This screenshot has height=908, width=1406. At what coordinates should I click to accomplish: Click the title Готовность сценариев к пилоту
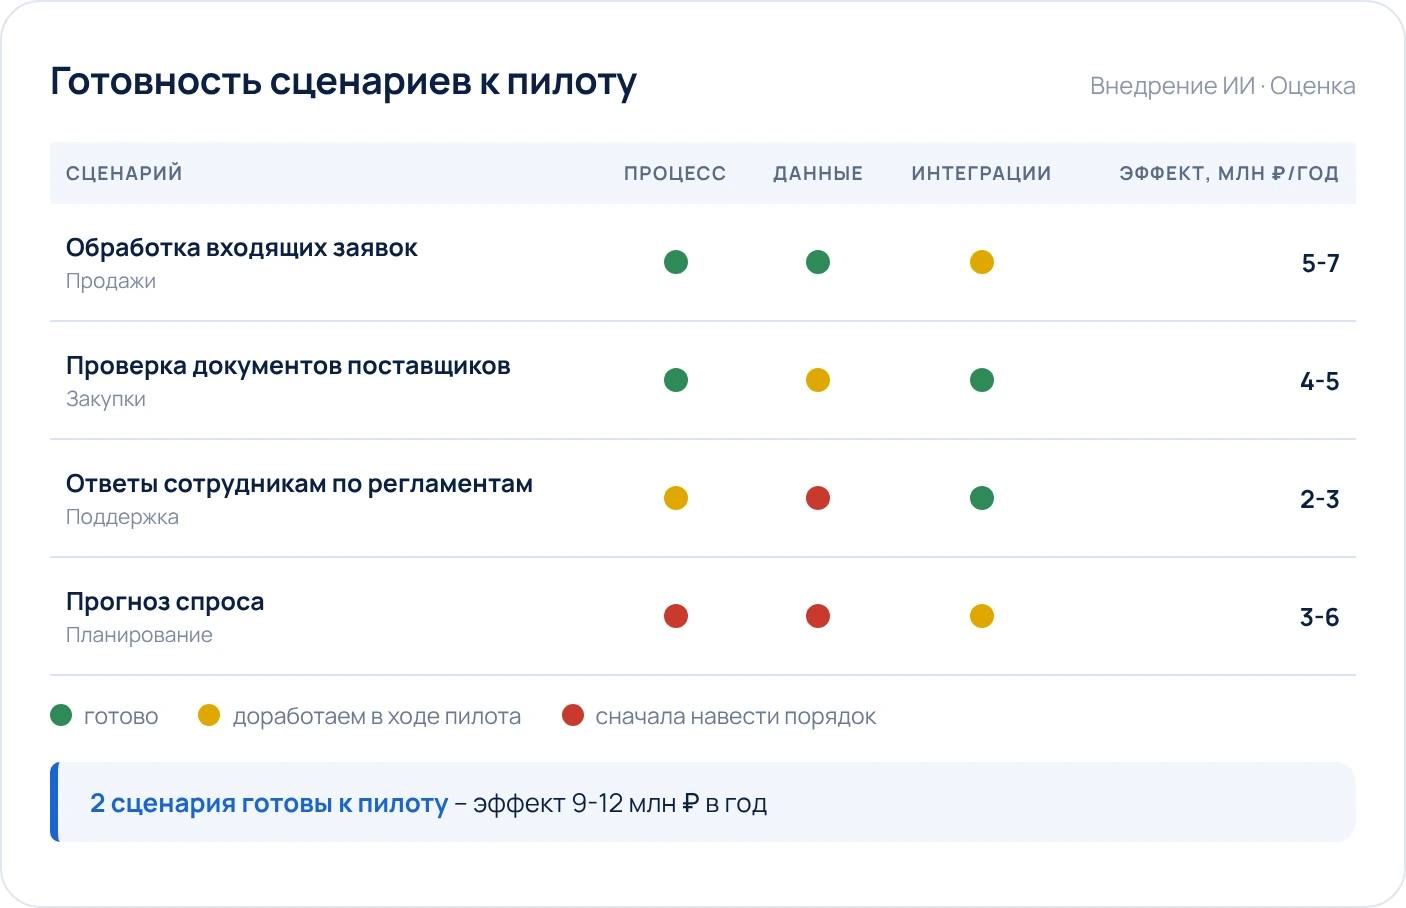(343, 82)
